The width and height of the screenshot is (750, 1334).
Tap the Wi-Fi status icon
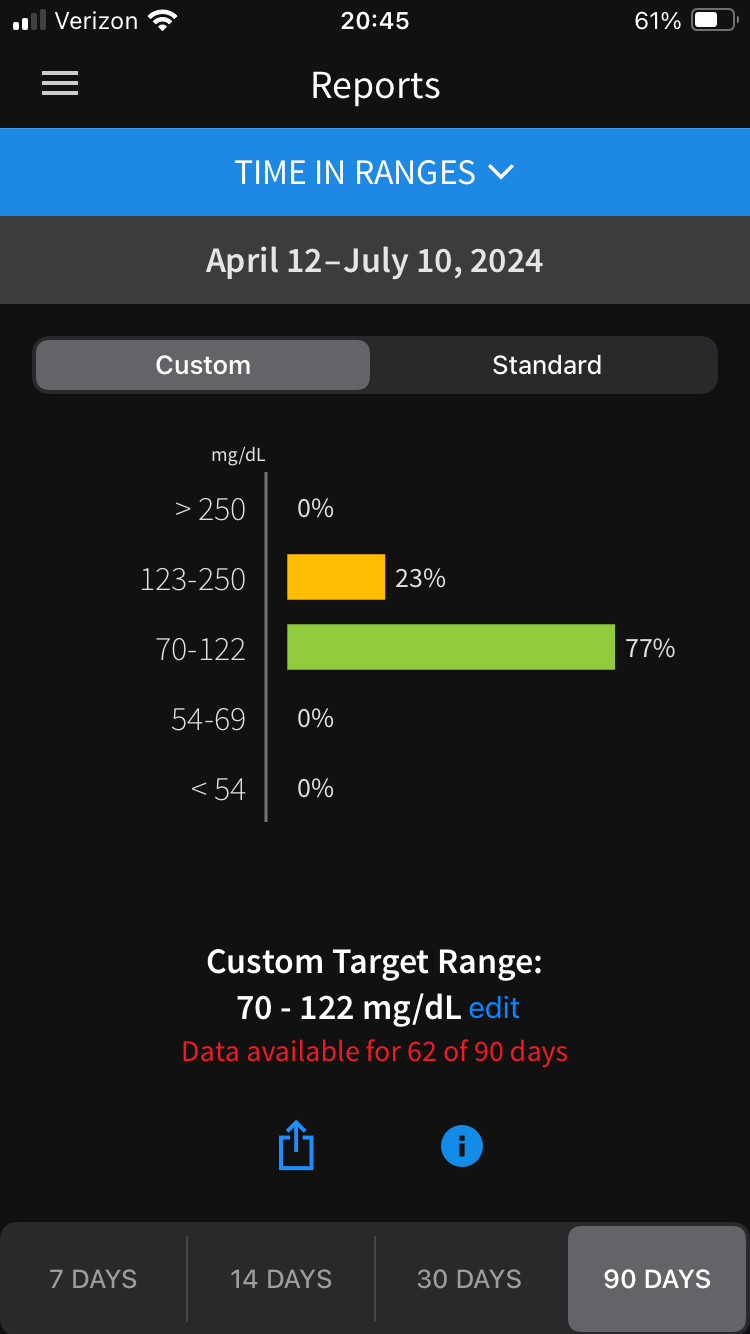pos(160,20)
